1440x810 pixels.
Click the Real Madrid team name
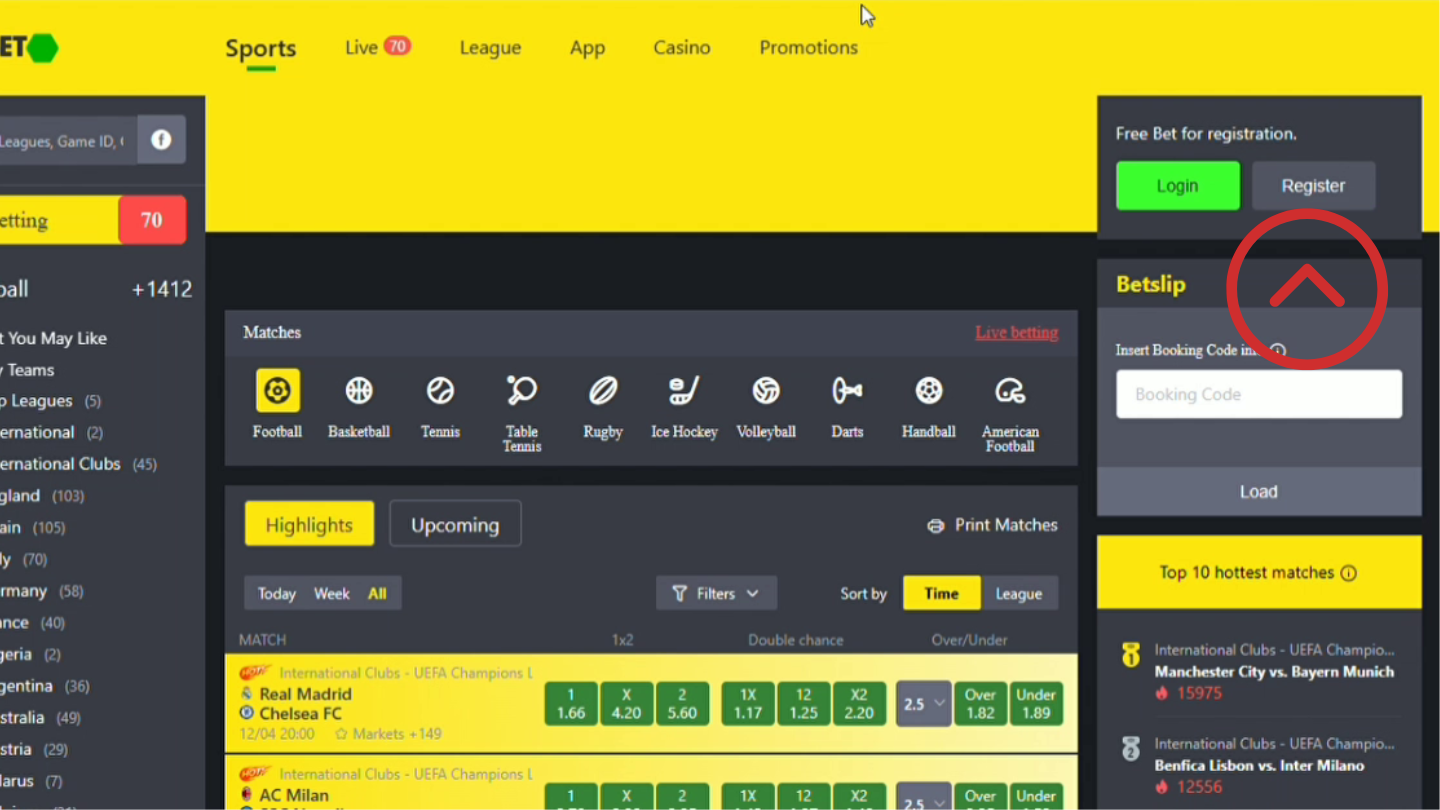(x=305, y=694)
